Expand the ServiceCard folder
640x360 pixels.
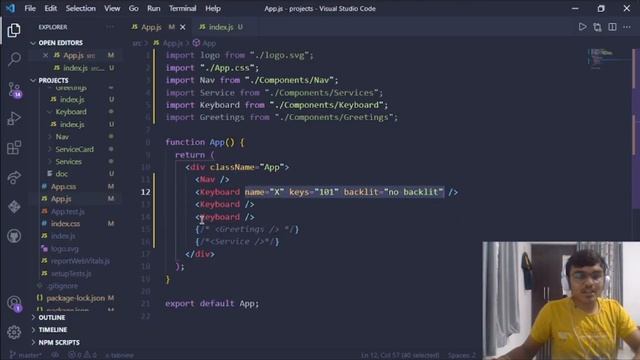[x=74, y=149]
